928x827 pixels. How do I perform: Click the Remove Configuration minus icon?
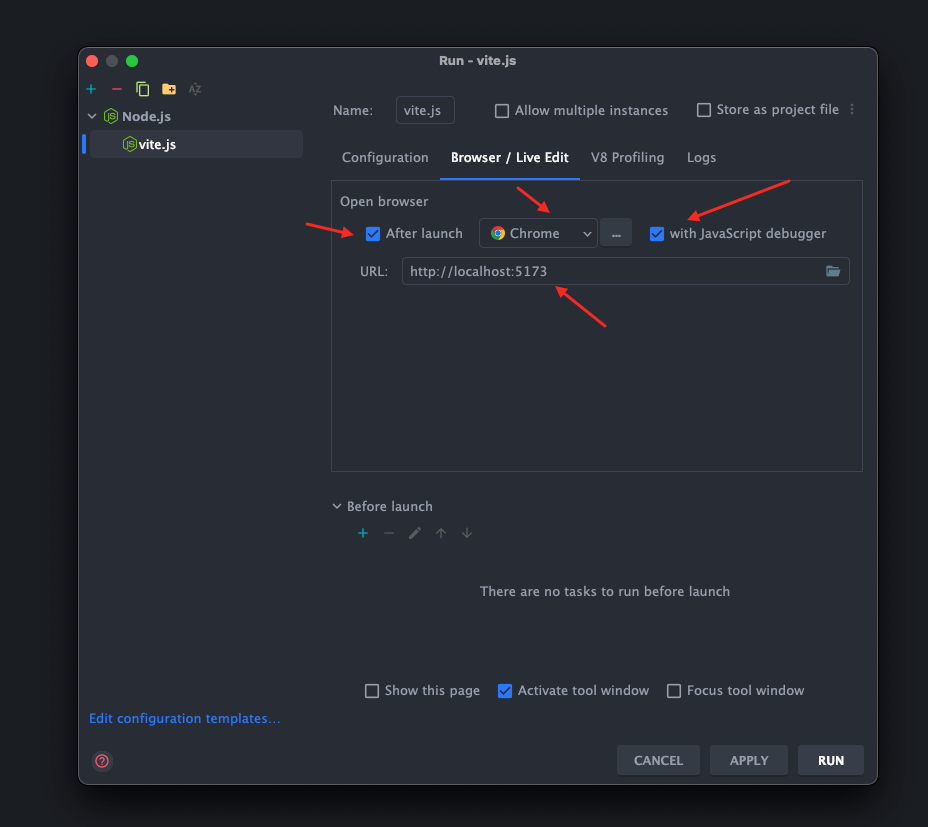click(116, 89)
